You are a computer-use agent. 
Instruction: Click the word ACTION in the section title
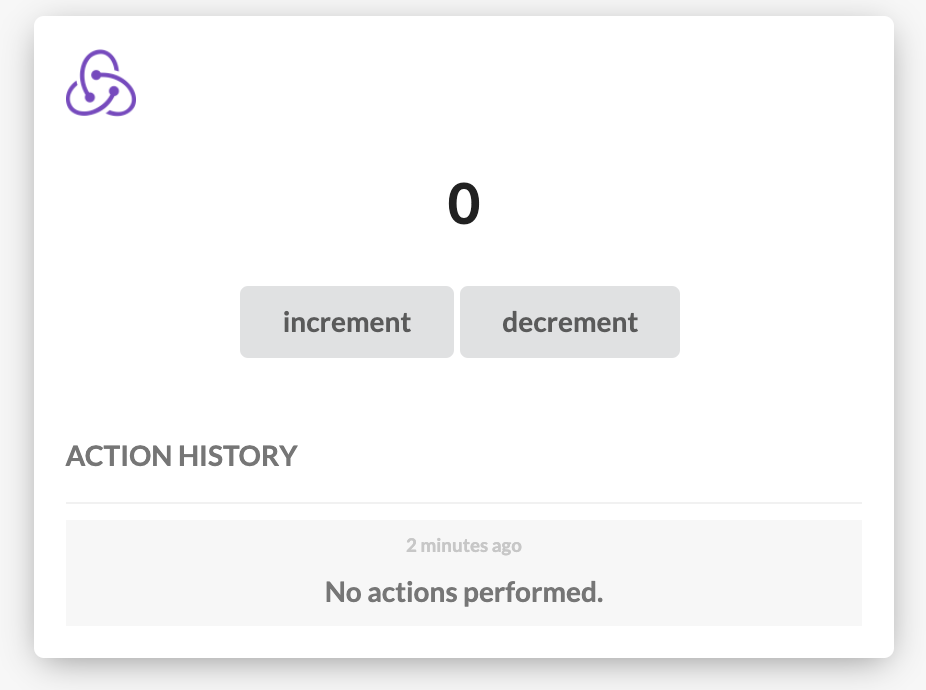(119, 456)
